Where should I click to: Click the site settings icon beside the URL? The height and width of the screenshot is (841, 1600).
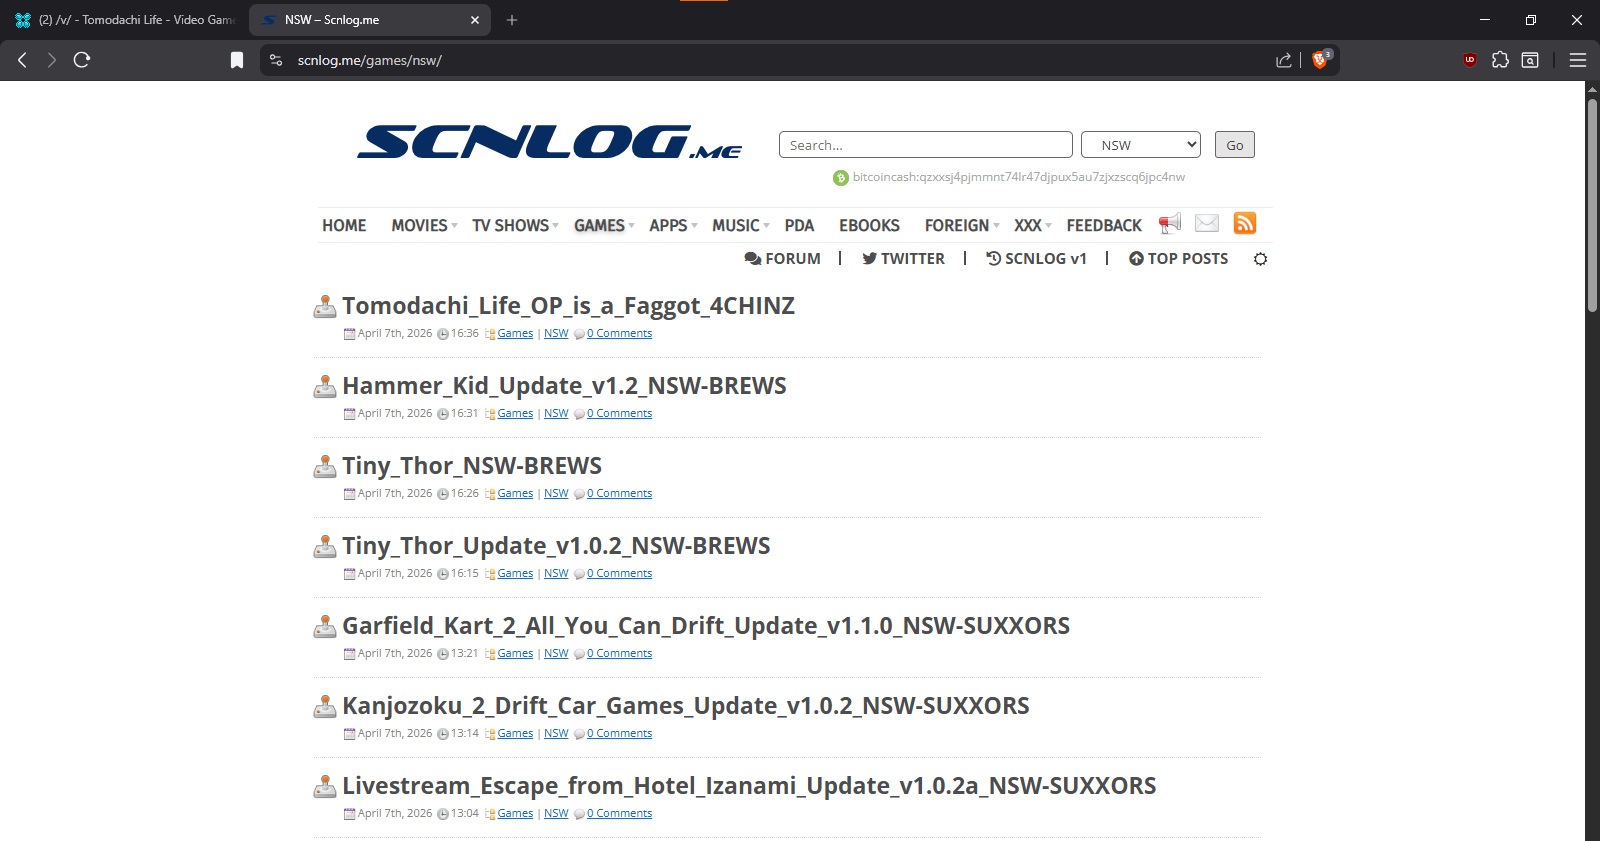point(276,60)
